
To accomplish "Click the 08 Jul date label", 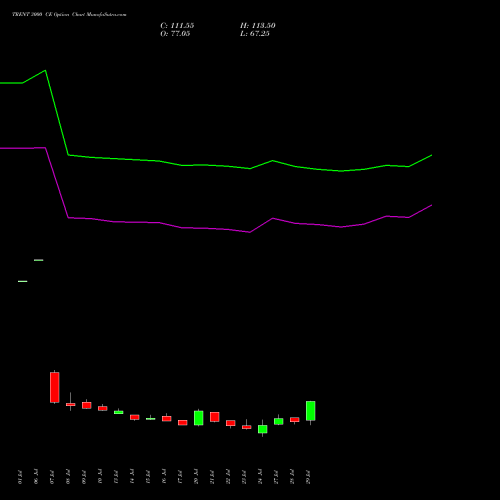I will pyautogui.click(x=68, y=477).
